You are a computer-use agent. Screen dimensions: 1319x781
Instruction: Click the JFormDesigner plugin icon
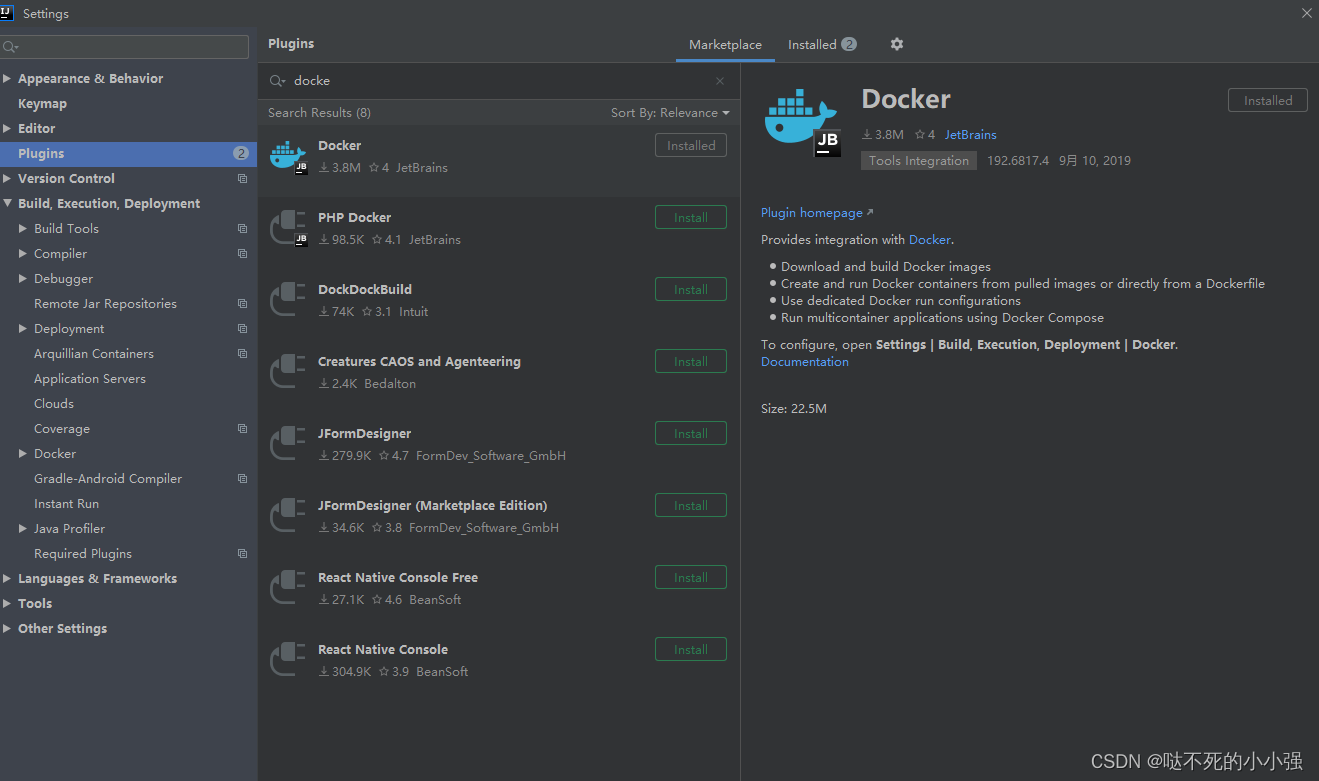288,445
